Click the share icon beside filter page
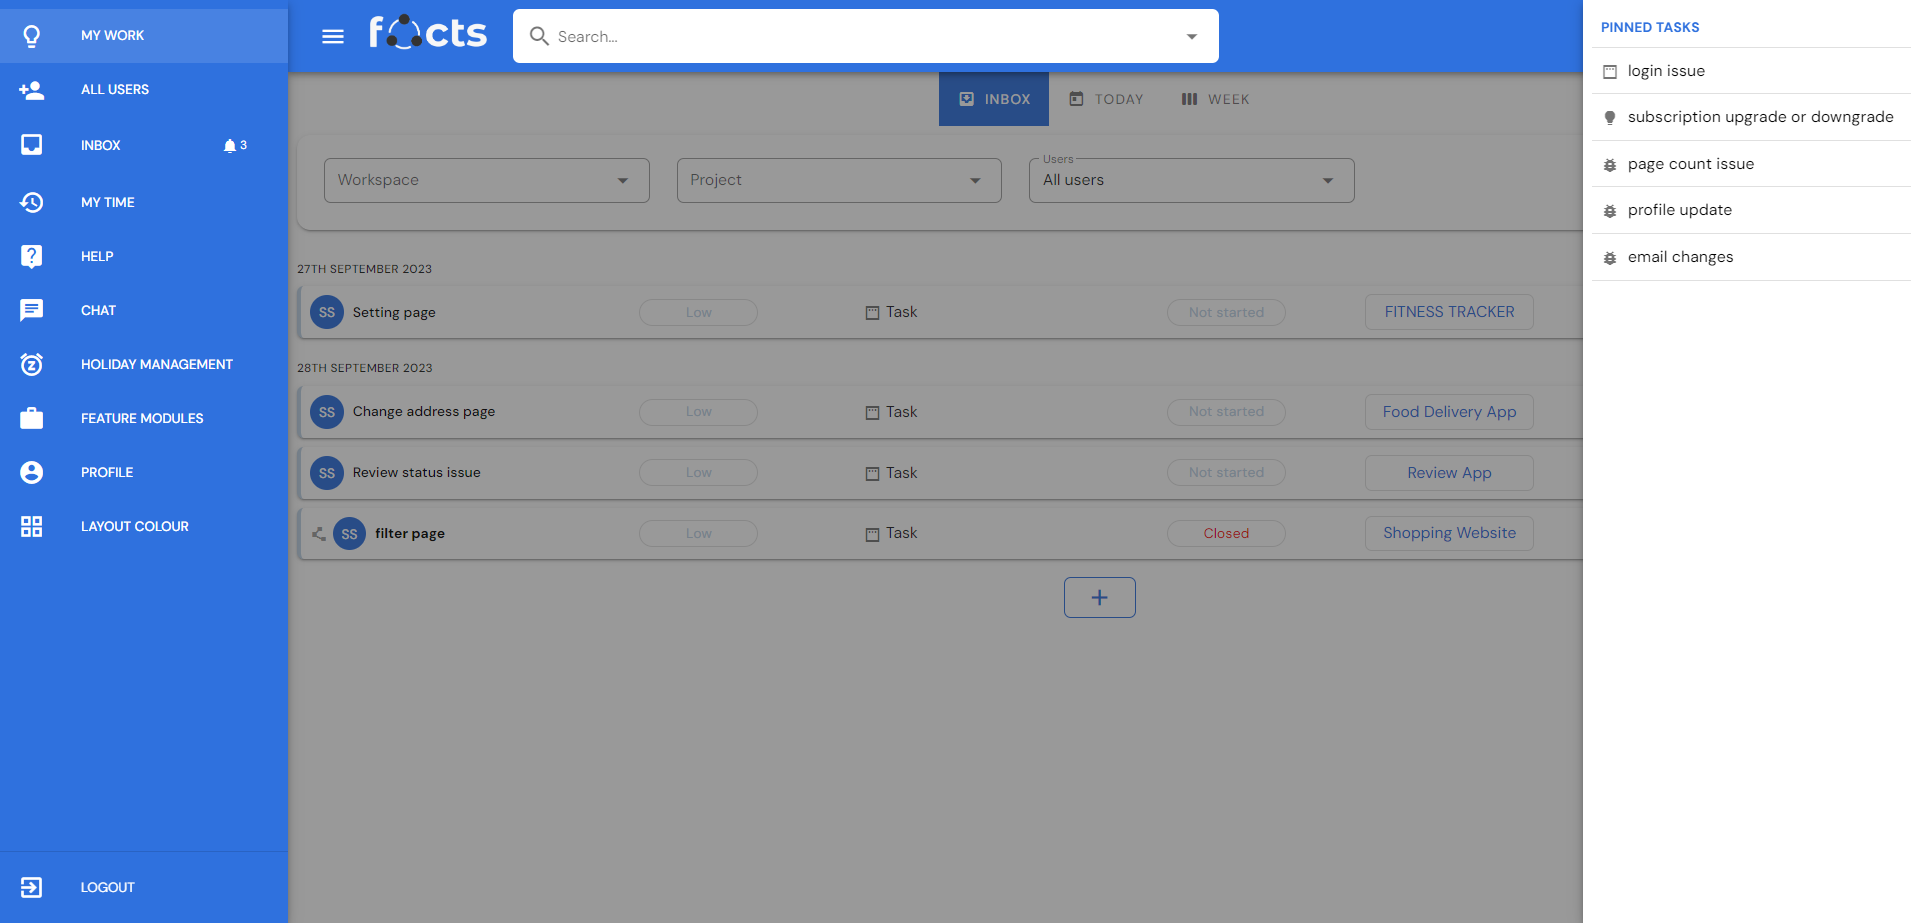Viewport: 1920px width, 923px height. pos(318,534)
